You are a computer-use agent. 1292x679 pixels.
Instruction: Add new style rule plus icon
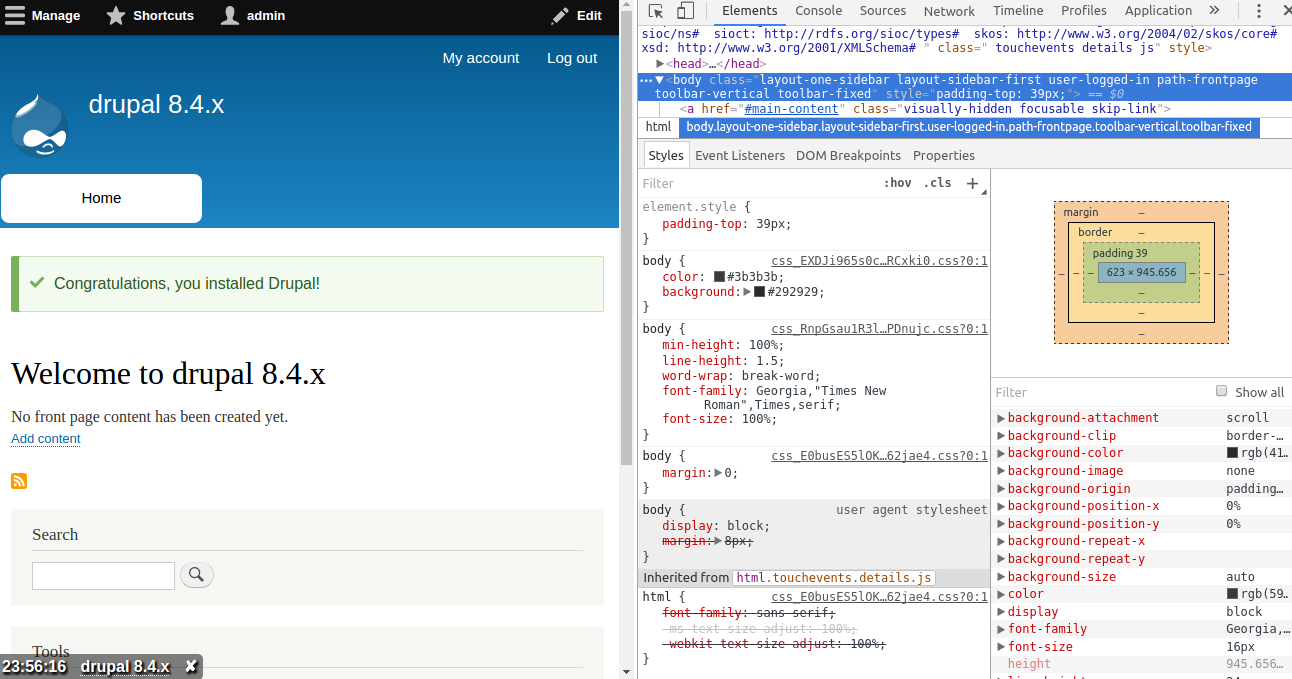pos(972,183)
